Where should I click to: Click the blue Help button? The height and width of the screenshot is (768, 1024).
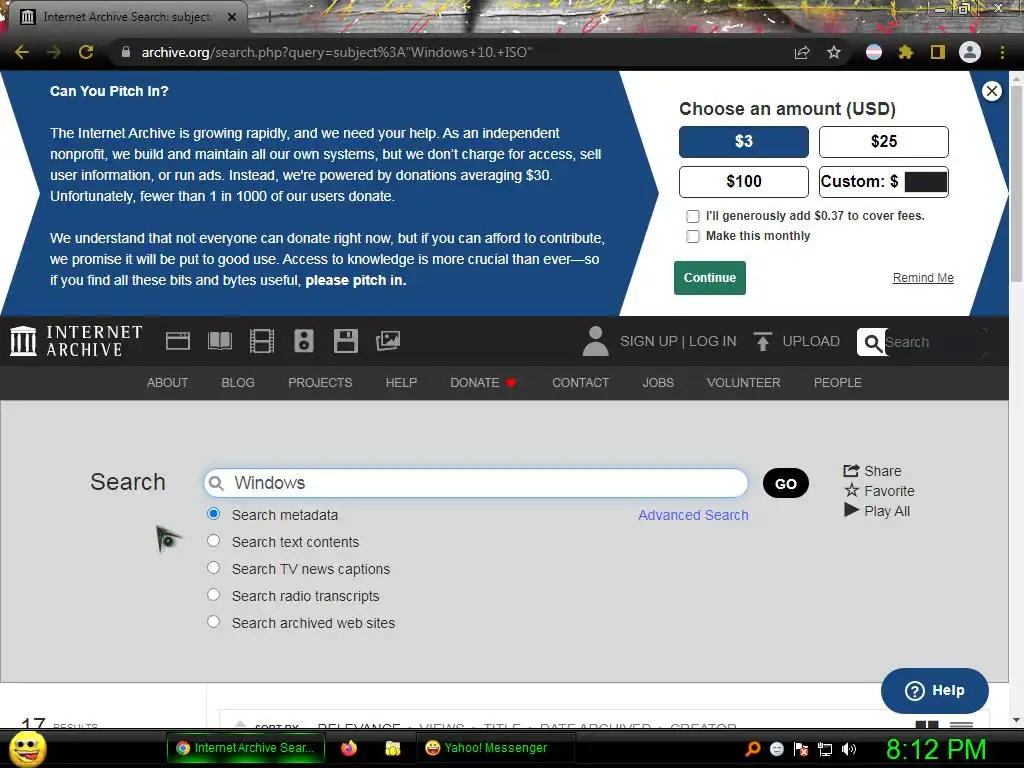coord(935,690)
